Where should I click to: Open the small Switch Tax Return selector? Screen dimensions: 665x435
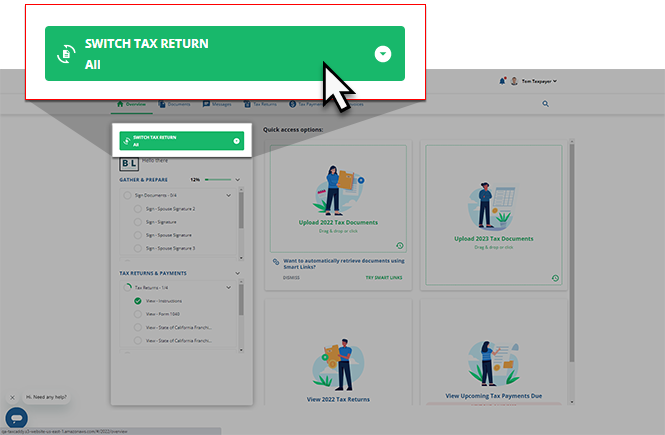[x=182, y=141]
